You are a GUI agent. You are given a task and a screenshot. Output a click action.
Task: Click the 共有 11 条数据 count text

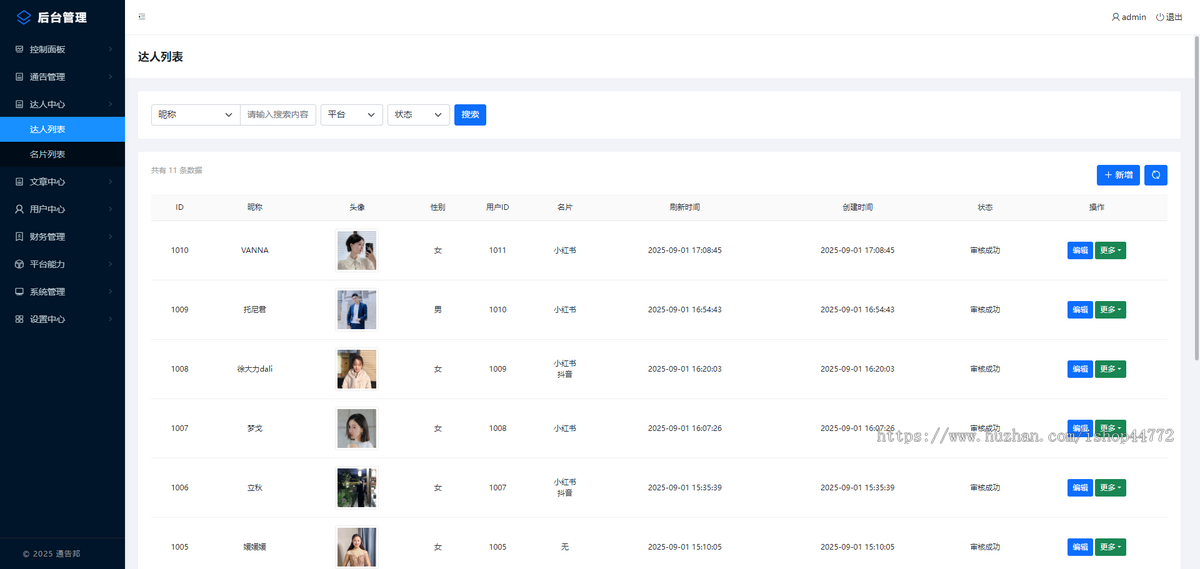(x=177, y=170)
